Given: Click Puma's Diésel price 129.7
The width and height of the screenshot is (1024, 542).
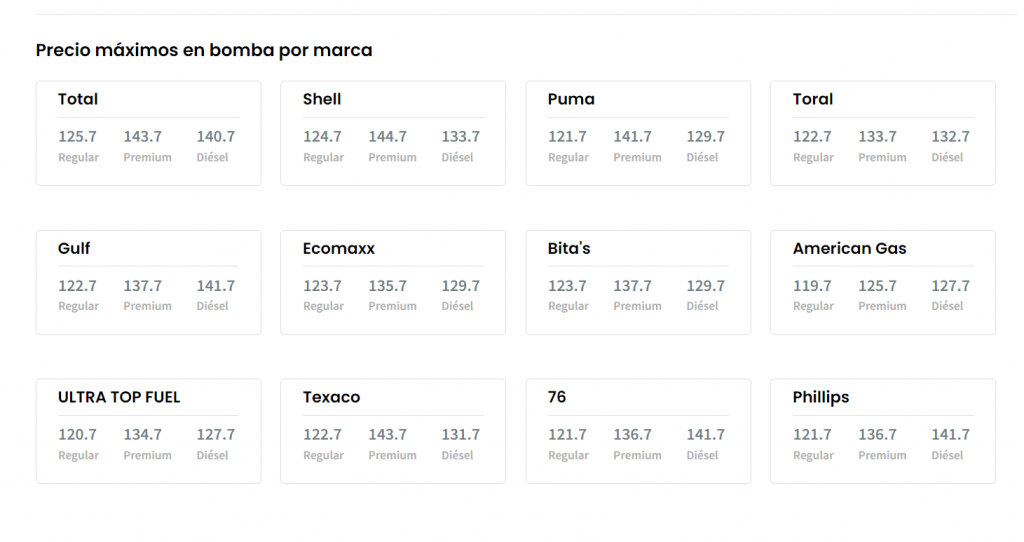Looking at the screenshot, I should coord(705,137).
